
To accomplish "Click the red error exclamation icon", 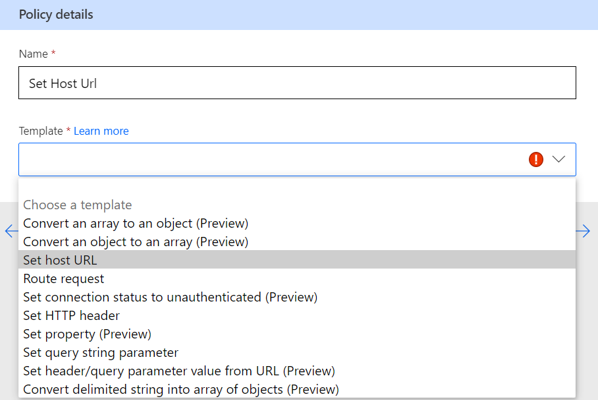I will point(536,159).
